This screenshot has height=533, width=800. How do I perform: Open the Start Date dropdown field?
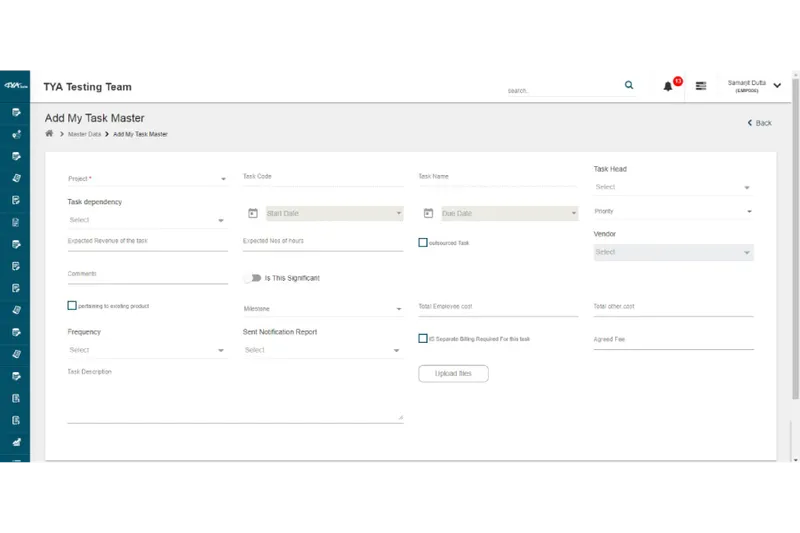[x=334, y=213]
